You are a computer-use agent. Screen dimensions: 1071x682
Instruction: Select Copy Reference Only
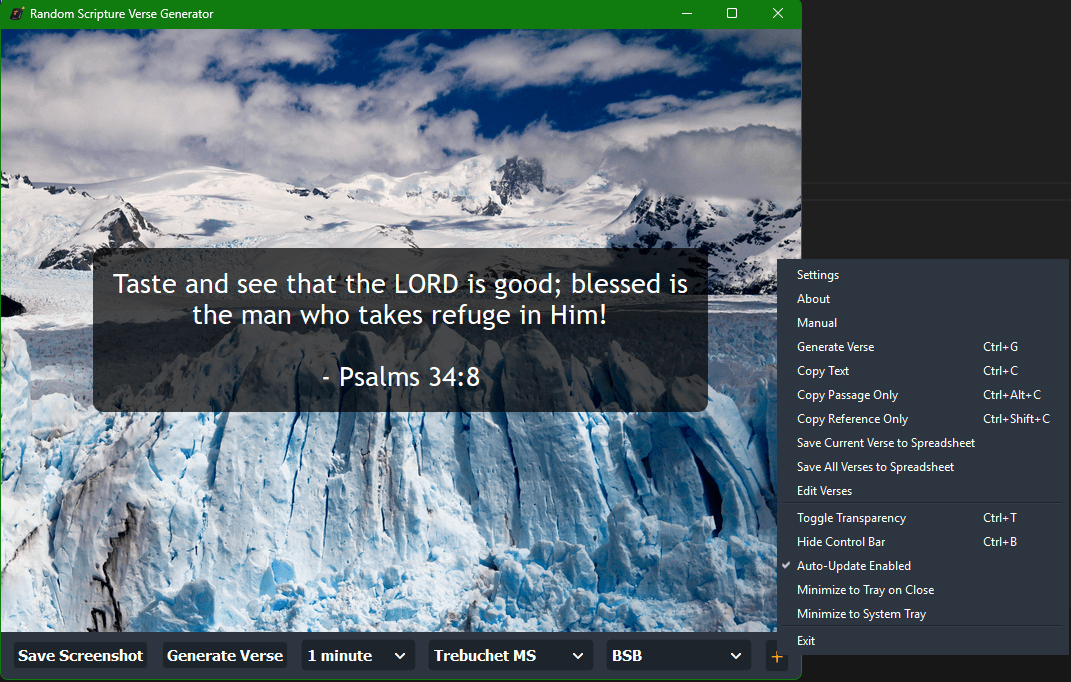coord(852,418)
